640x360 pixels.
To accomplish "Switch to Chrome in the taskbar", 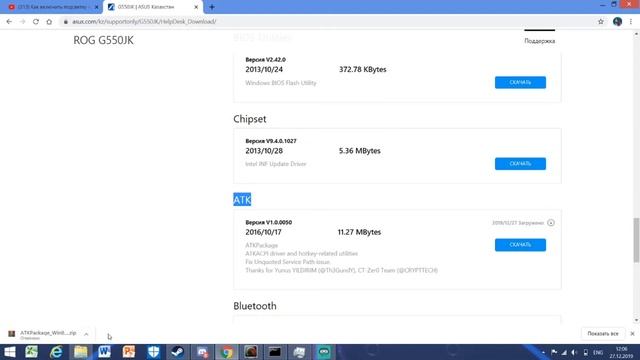I will click(227, 352).
